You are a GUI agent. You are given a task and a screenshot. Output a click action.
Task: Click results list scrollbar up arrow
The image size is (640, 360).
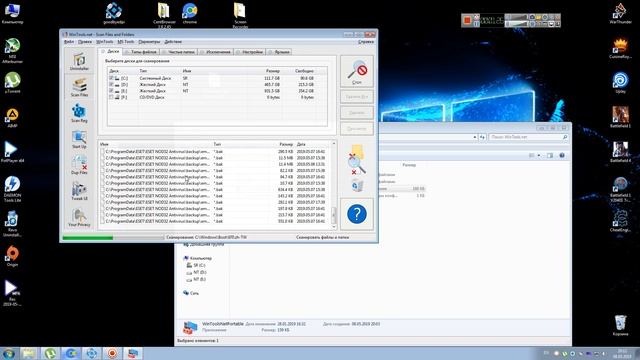(x=334, y=144)
